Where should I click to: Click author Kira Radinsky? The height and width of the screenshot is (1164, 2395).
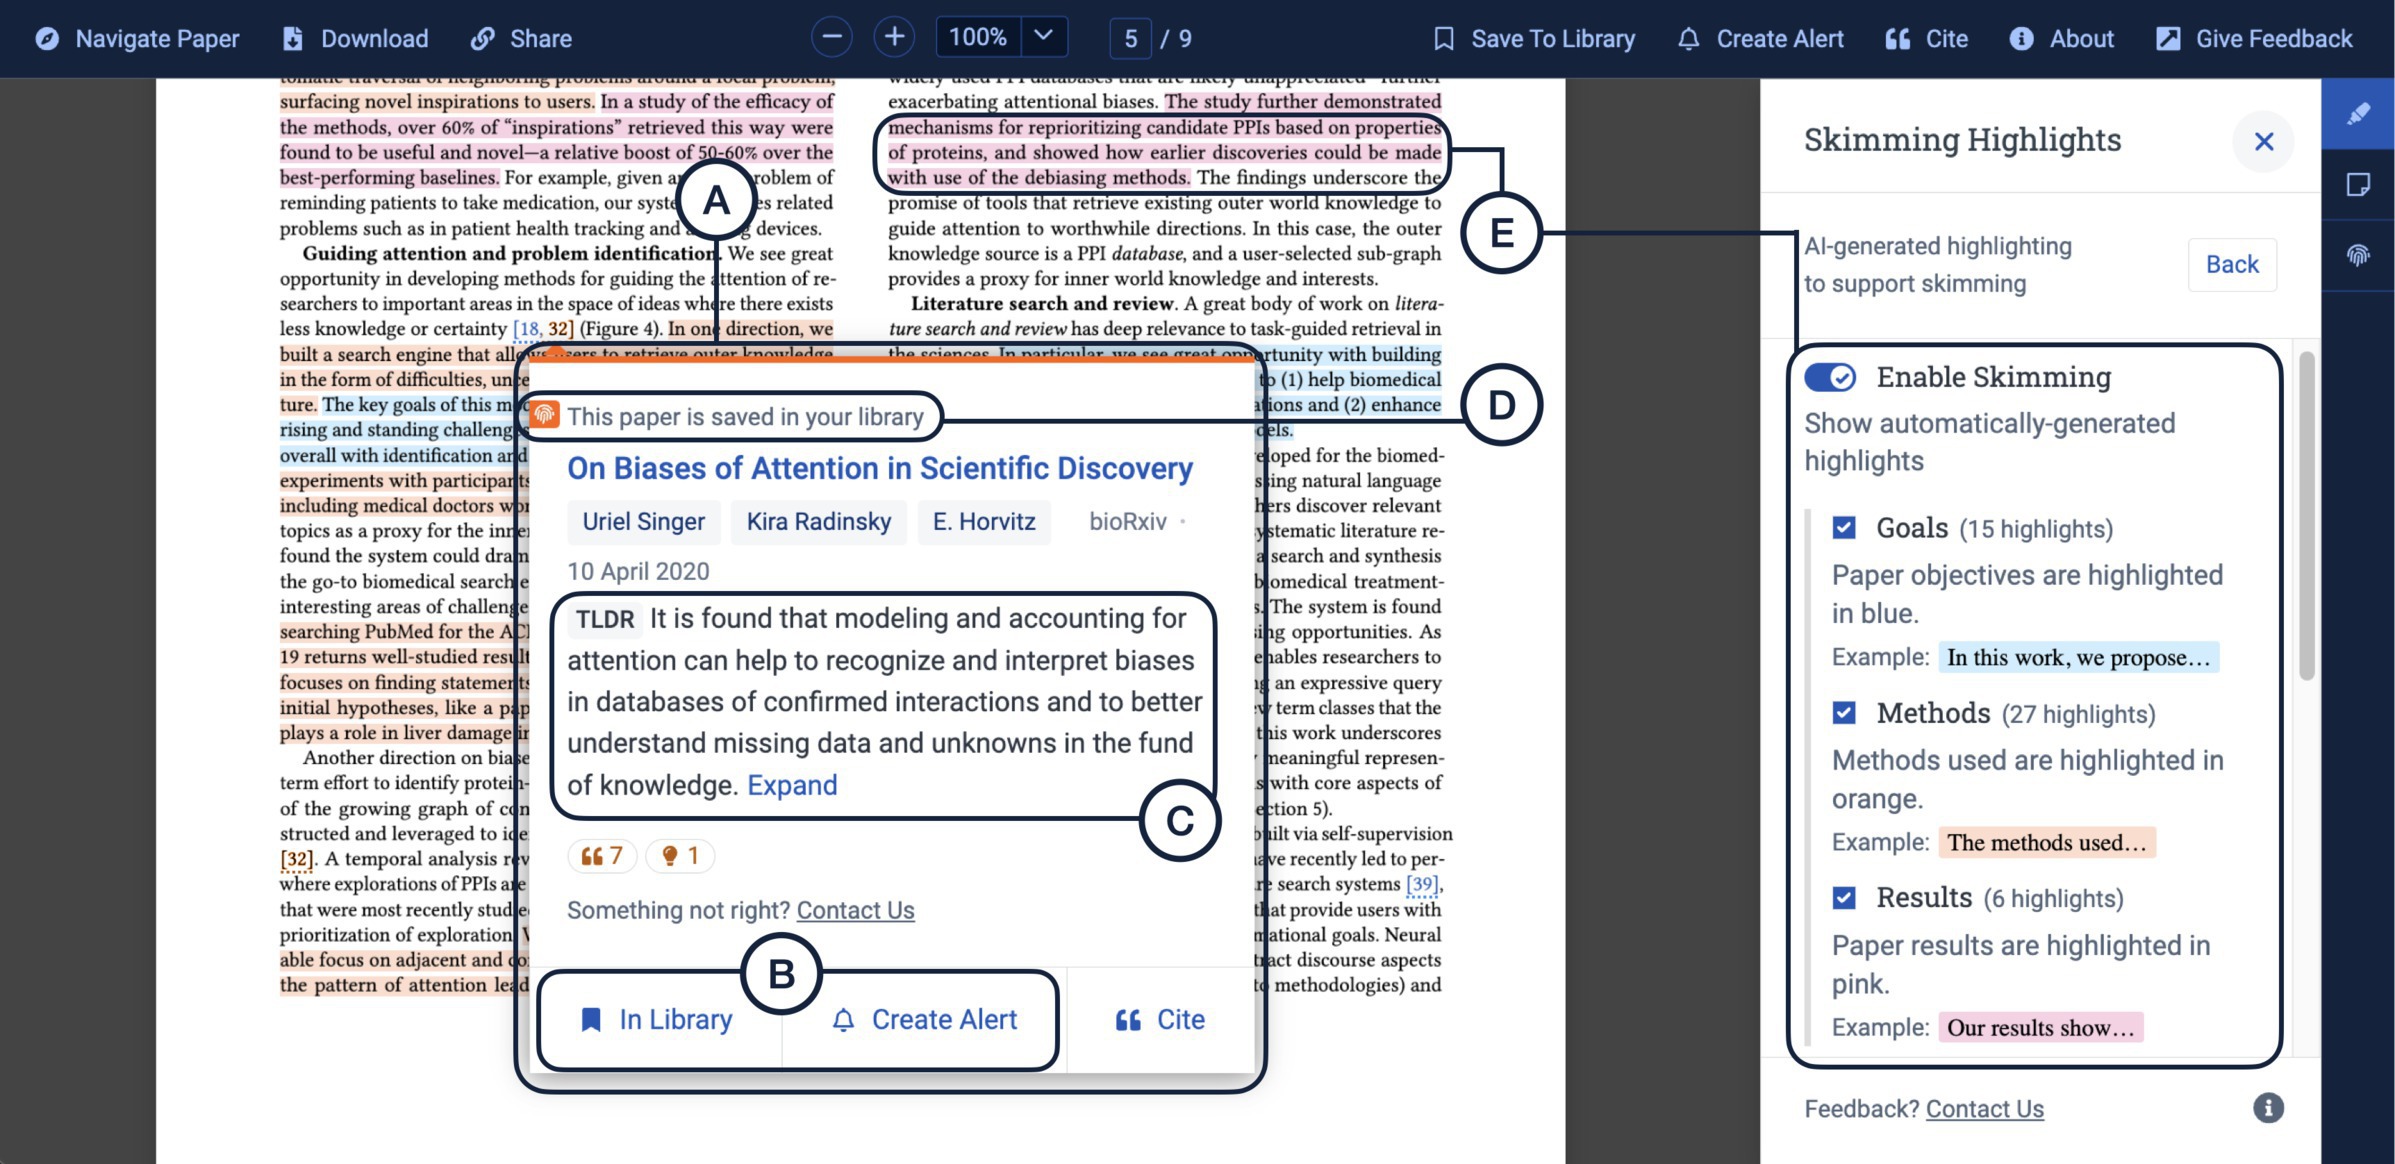(818, 522)
